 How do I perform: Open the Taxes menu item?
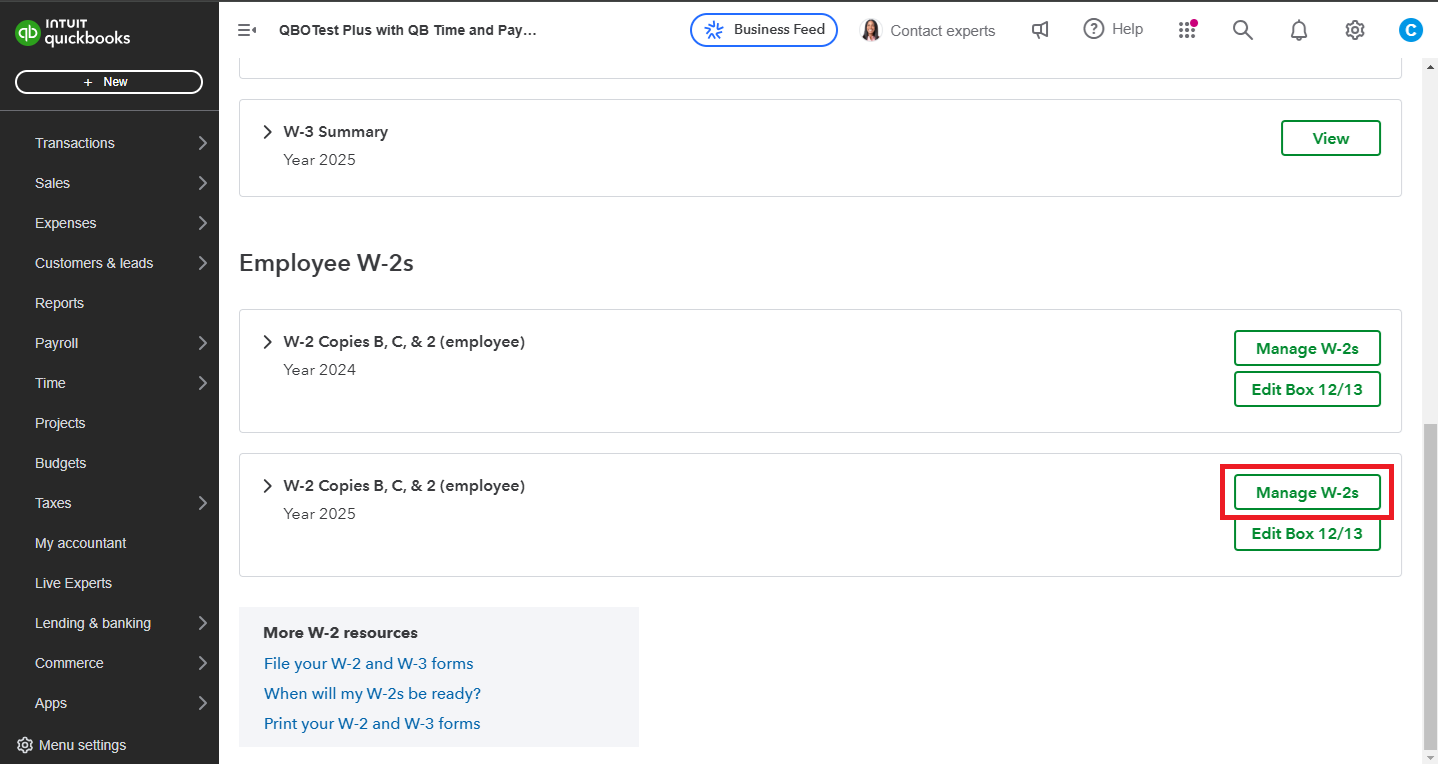52,502
